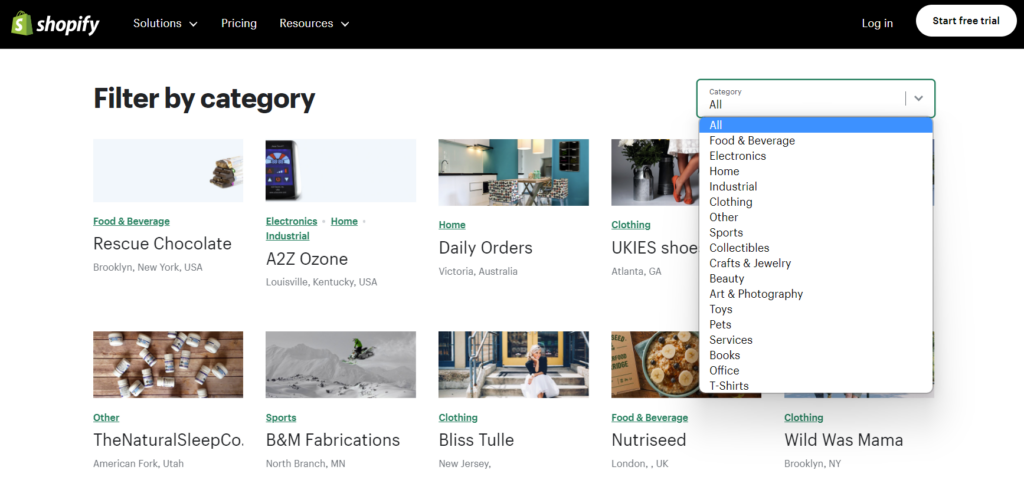Open the Daily Orders store title
The height and width of the screenshot is (480, 1024).
pyautogui.click(x=485, y=248)
